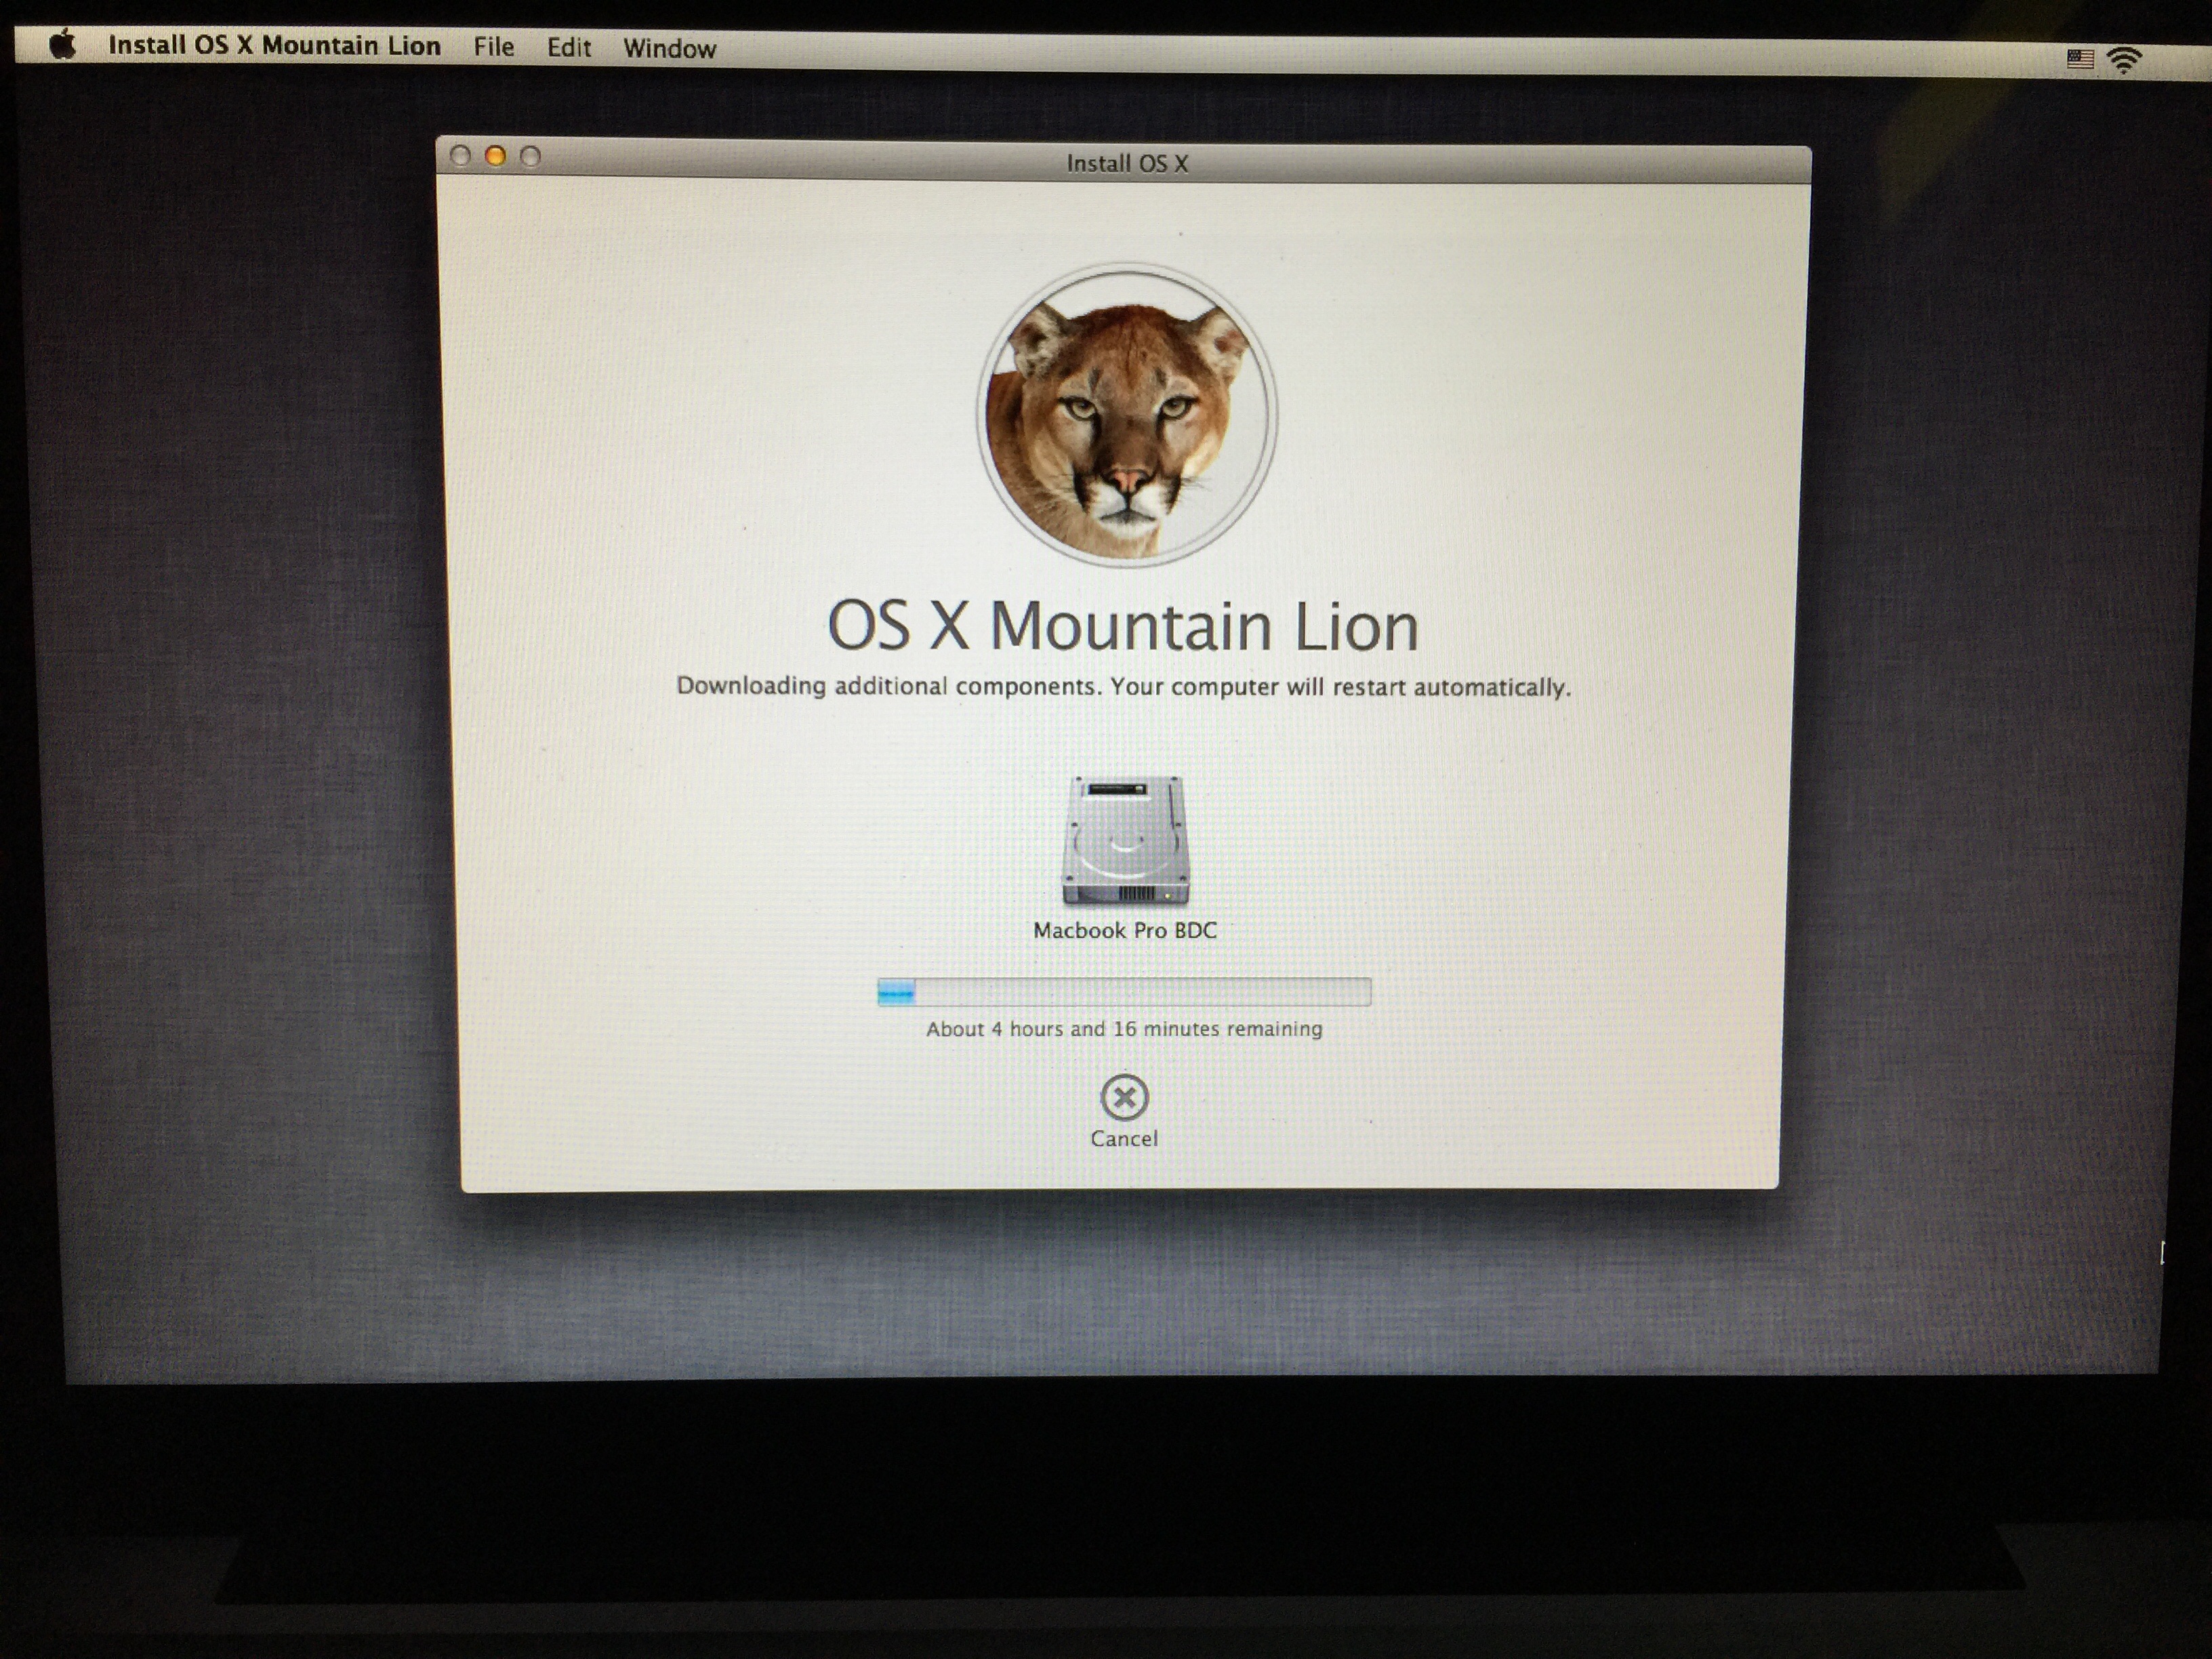This screenshot has height=1659, width=2212.
Task: Open the File menu
Action: pos(493,47)
